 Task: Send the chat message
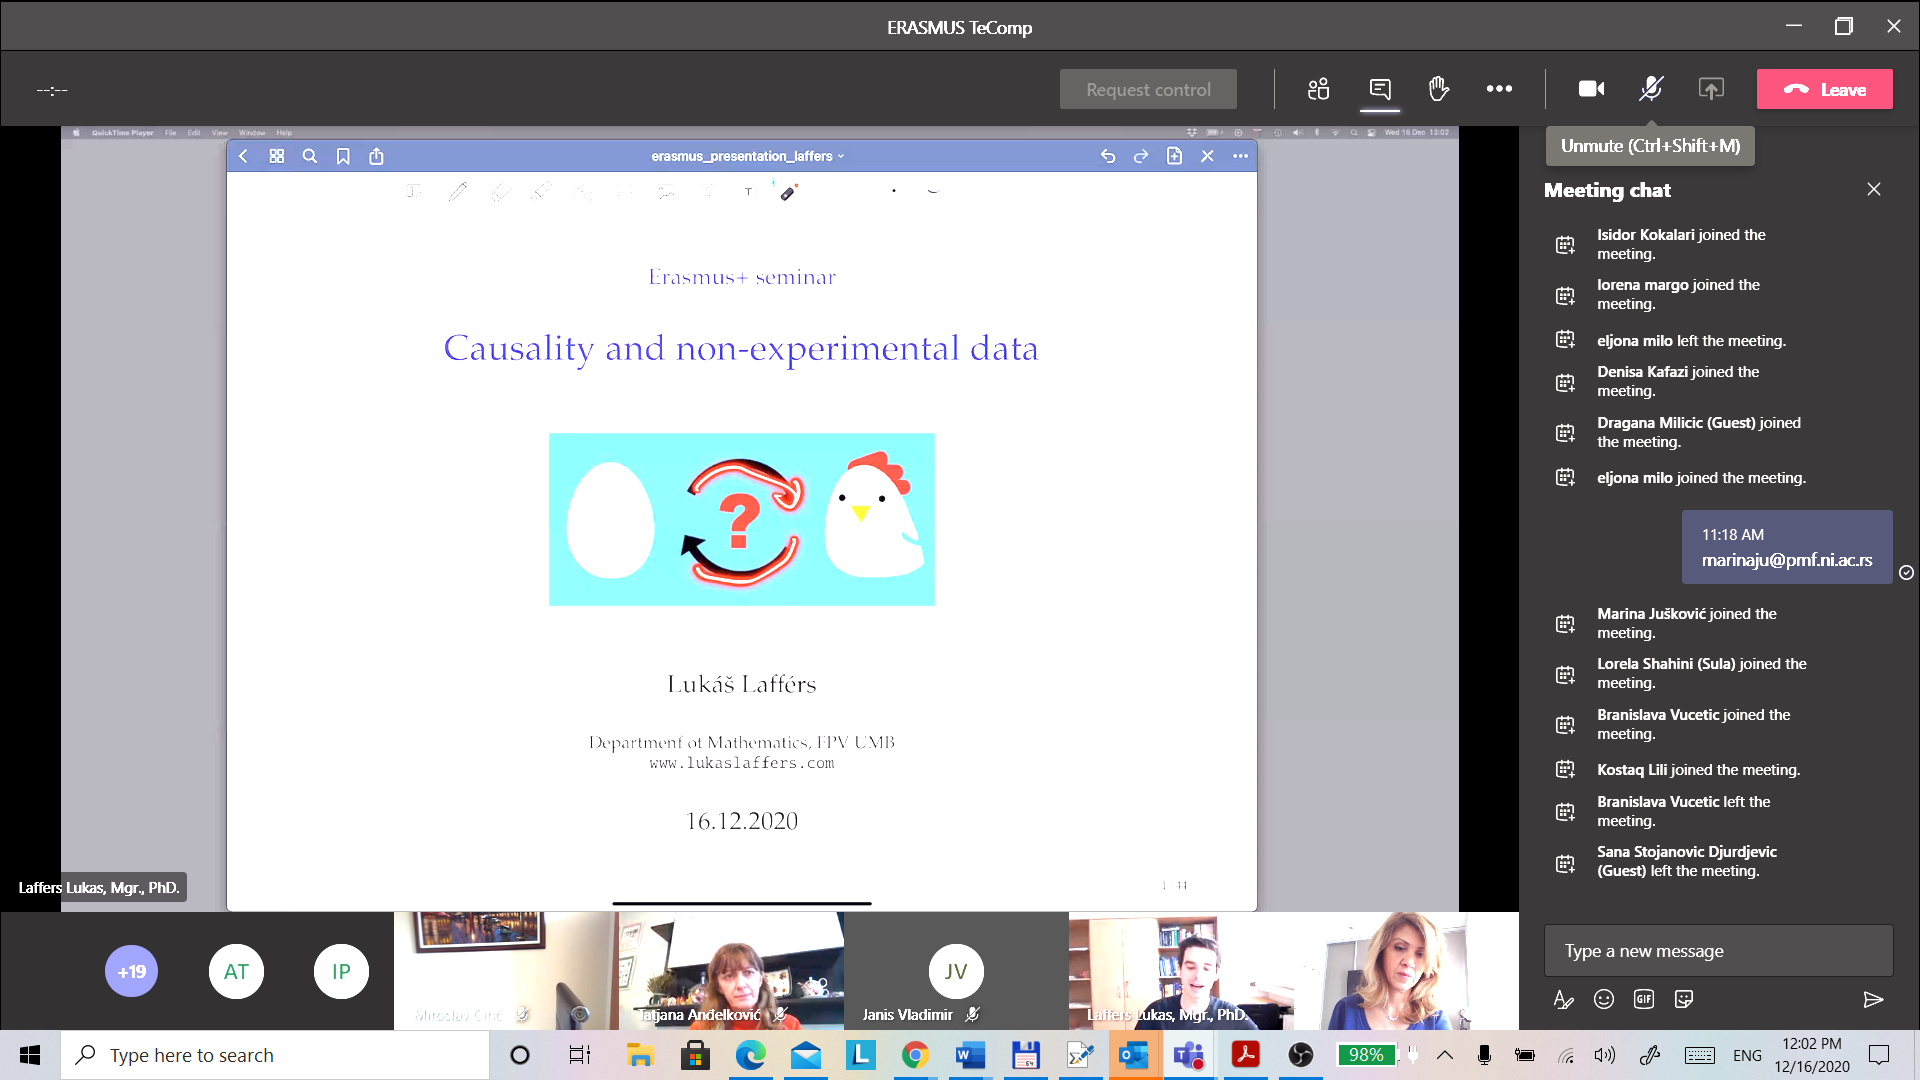point(1873,999)
